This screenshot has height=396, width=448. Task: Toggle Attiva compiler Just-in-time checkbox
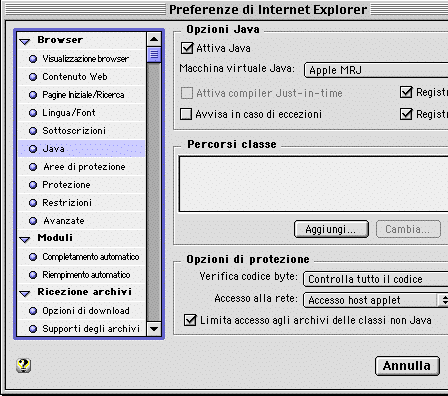coord(187,93)
